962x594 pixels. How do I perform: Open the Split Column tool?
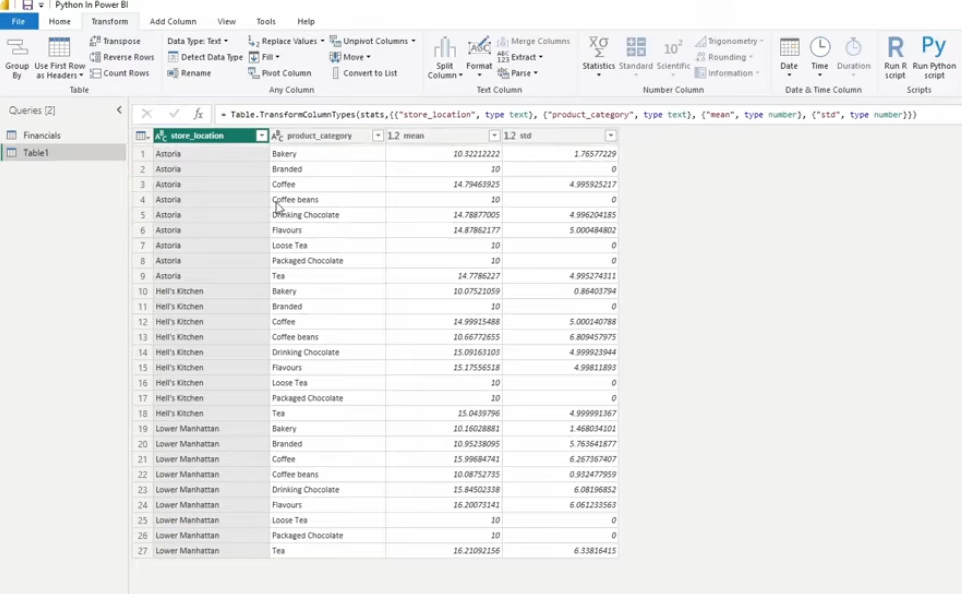click(445, 58)
